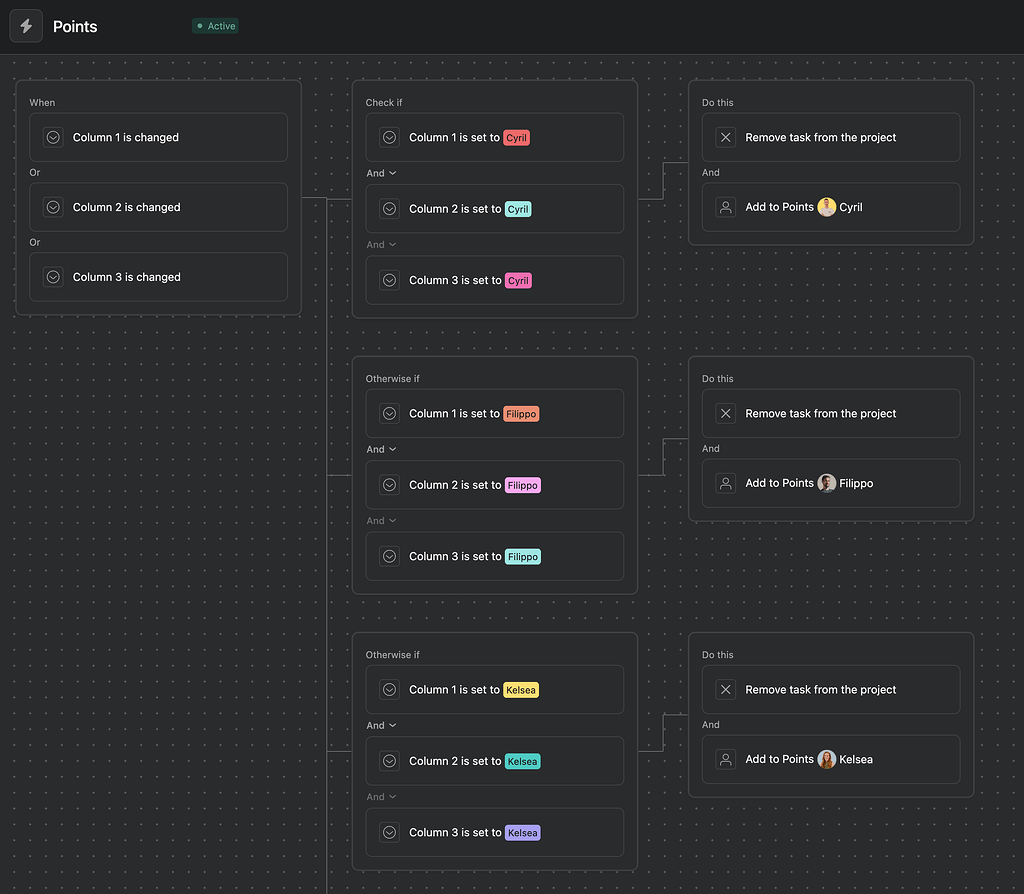
Task: Click the pink Cyril chip on Column 3 condition
Action: tap(518, 280)
